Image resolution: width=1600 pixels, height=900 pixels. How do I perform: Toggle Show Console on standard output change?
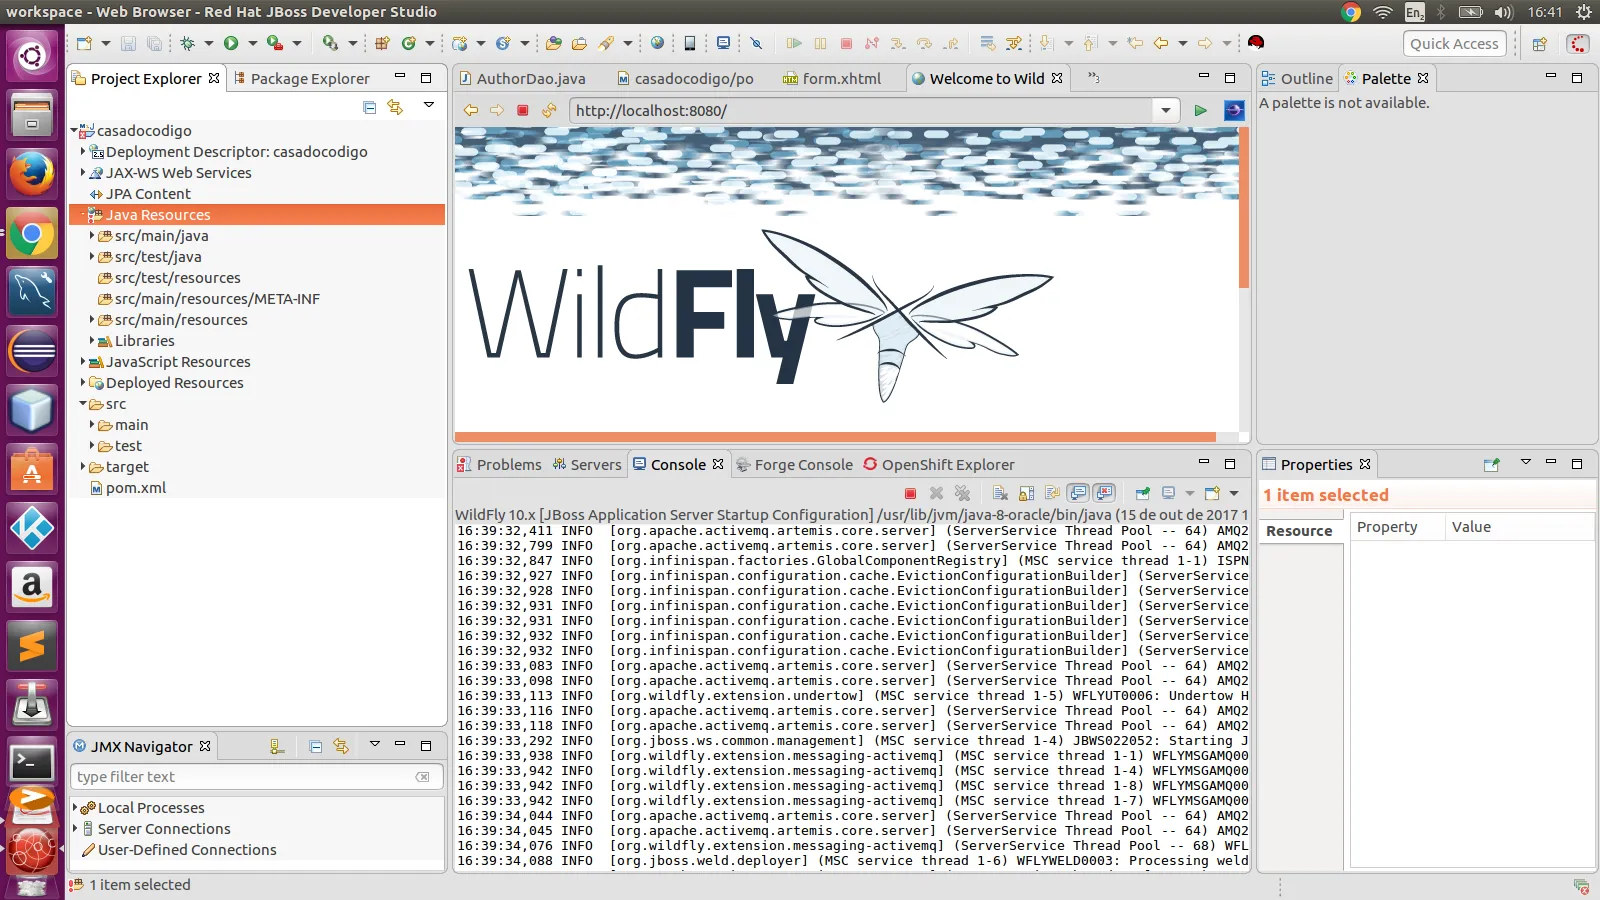click(x=1078, y=493)
